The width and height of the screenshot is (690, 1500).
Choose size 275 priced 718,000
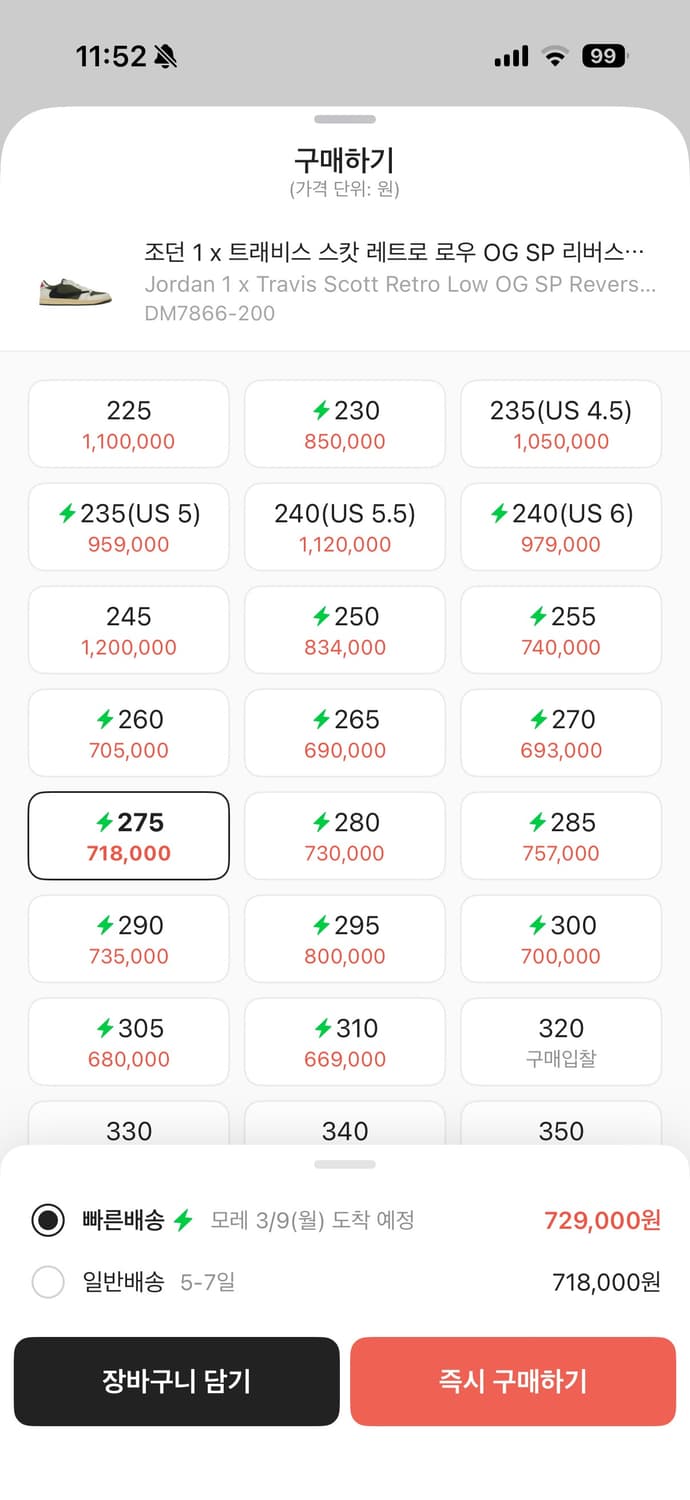click(129, 836)
